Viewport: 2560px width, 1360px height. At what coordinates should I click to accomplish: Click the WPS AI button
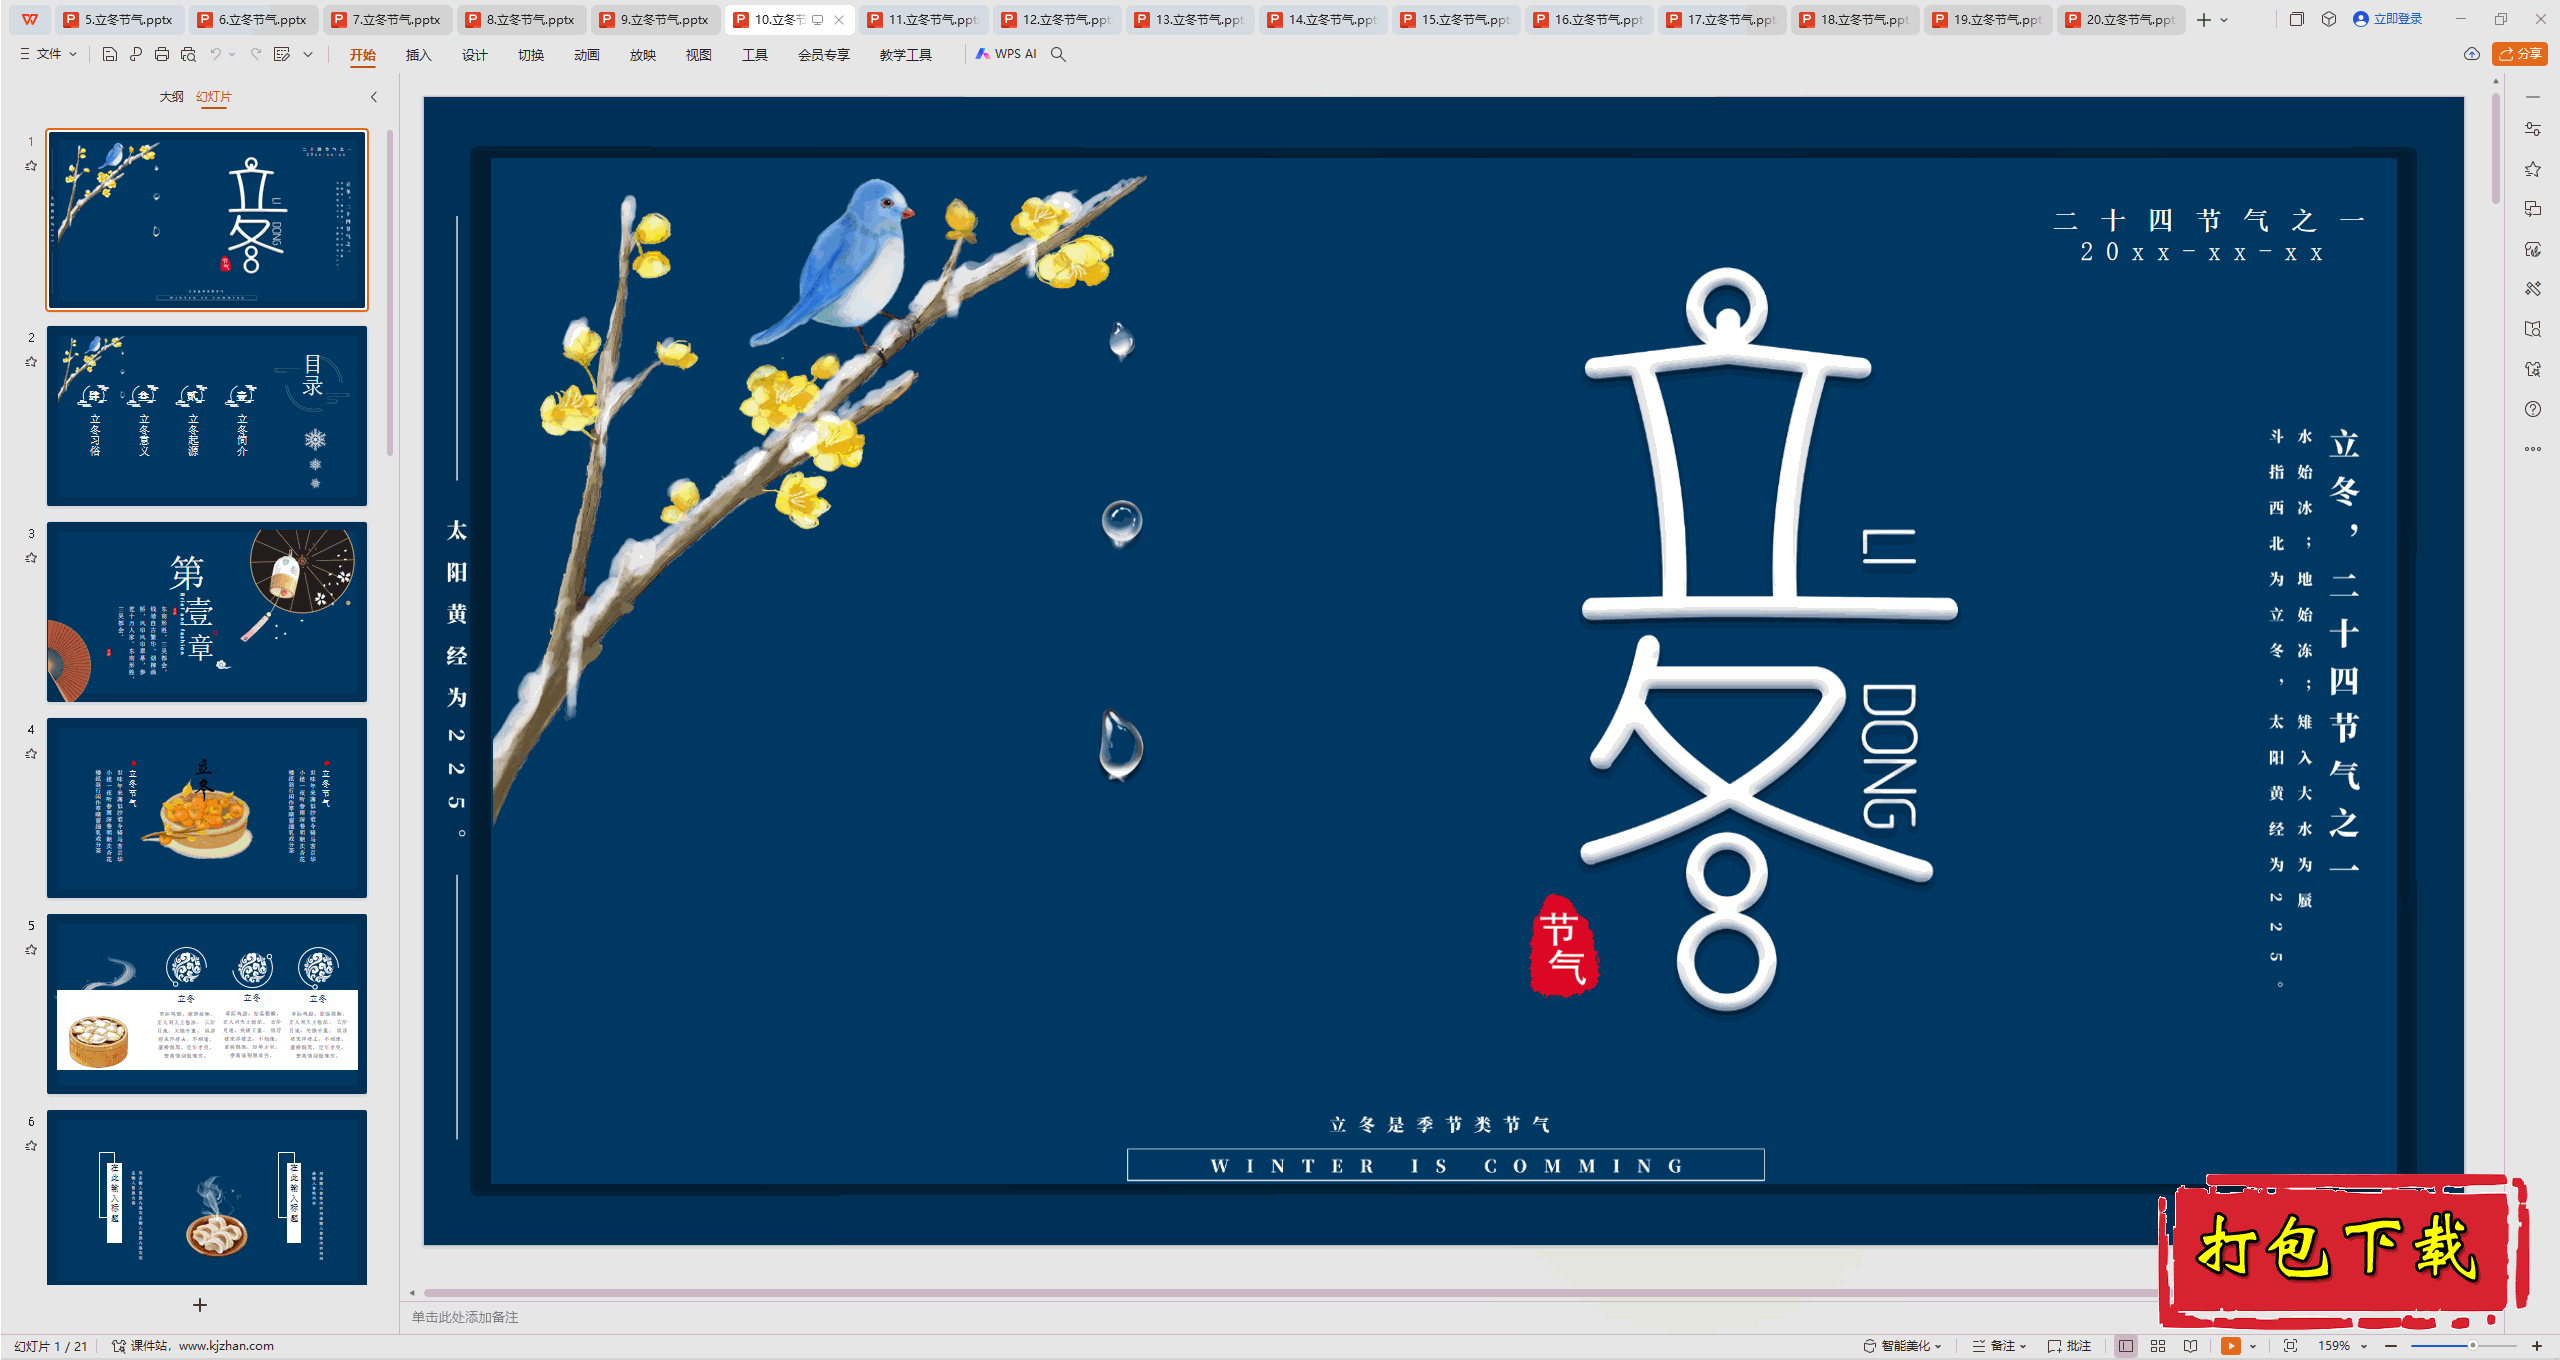(x=1006, y=54)
